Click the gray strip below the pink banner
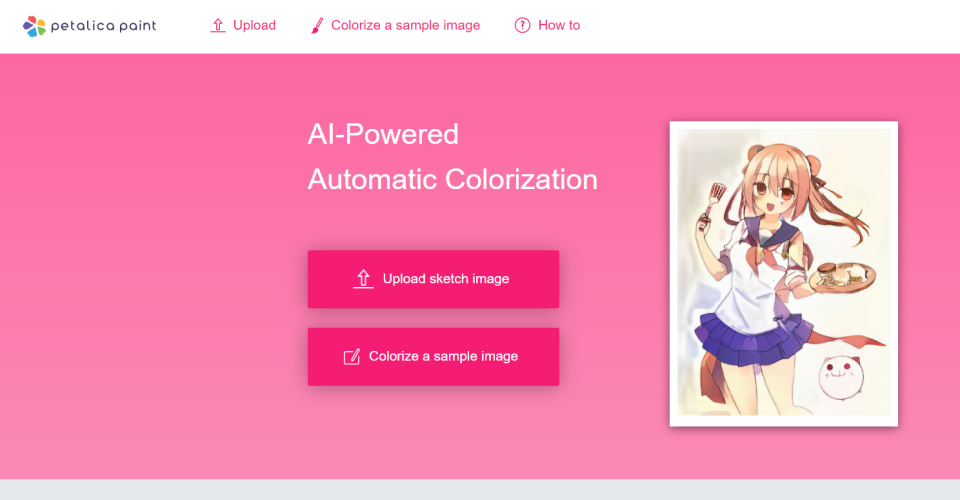 tap(480, 490)
